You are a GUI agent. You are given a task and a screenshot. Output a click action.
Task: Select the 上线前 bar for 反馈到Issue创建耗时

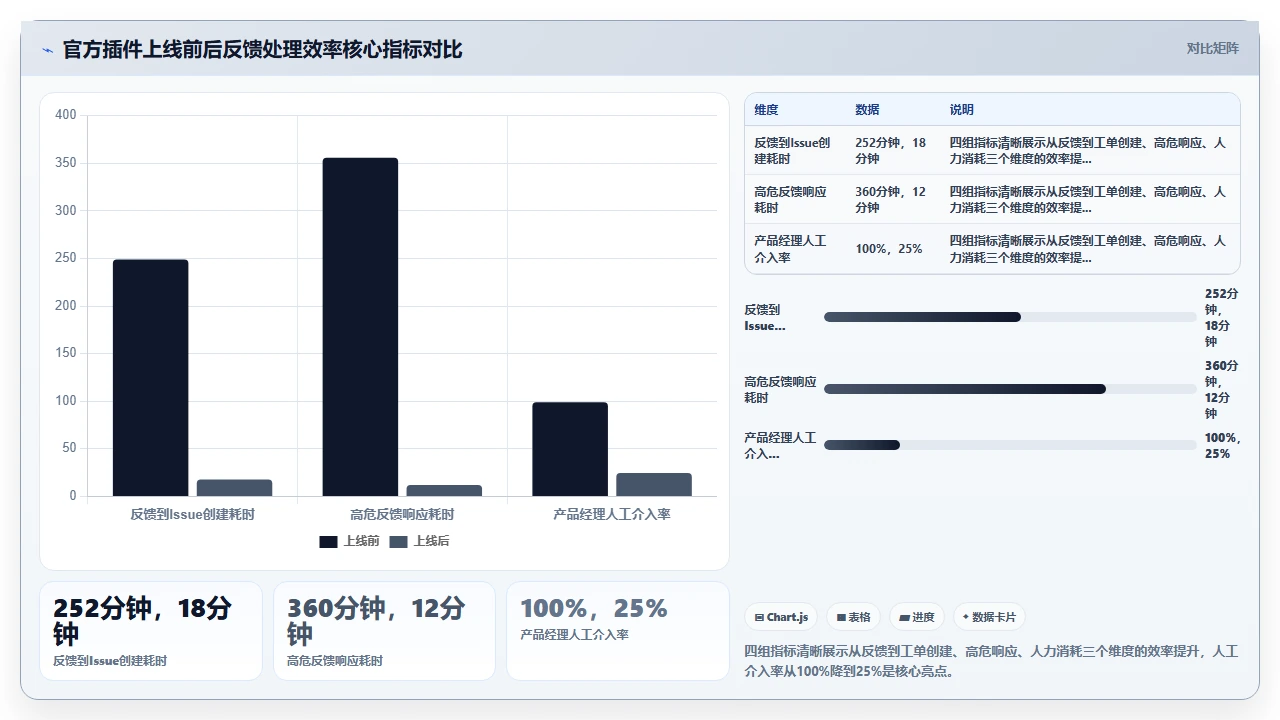pyautogui.click(x=150, y=378)
